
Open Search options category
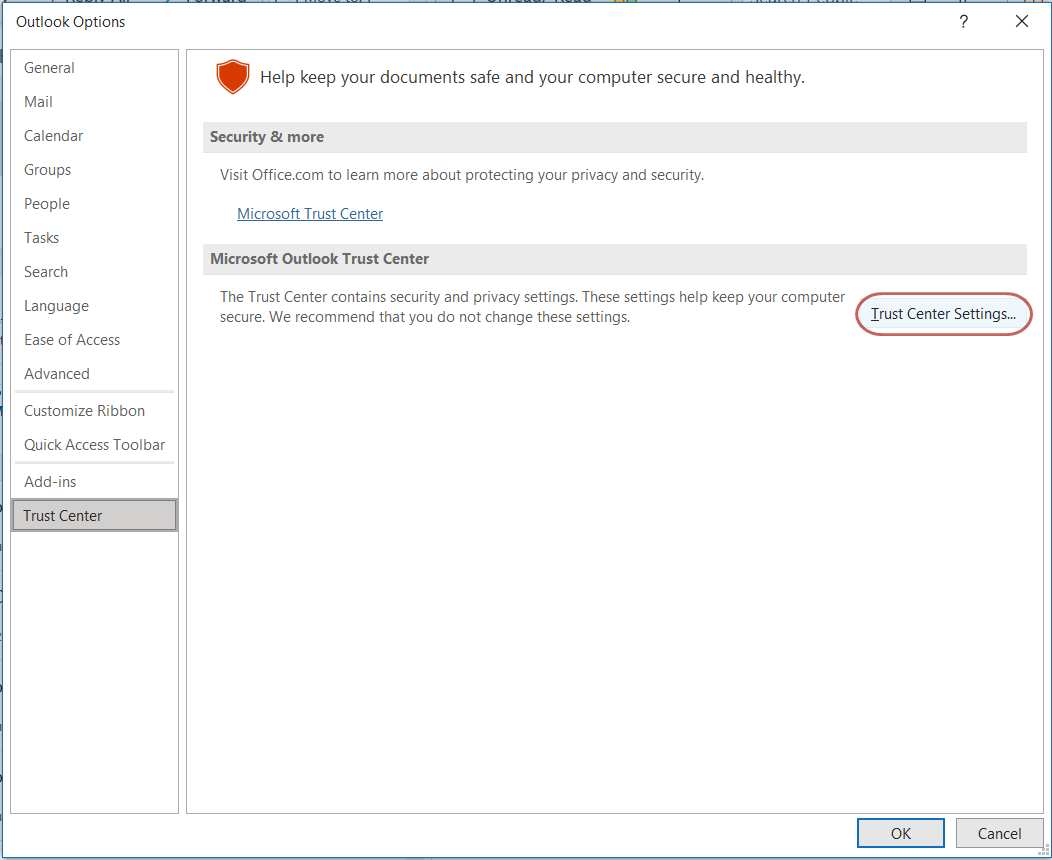(x=95, y=272)
